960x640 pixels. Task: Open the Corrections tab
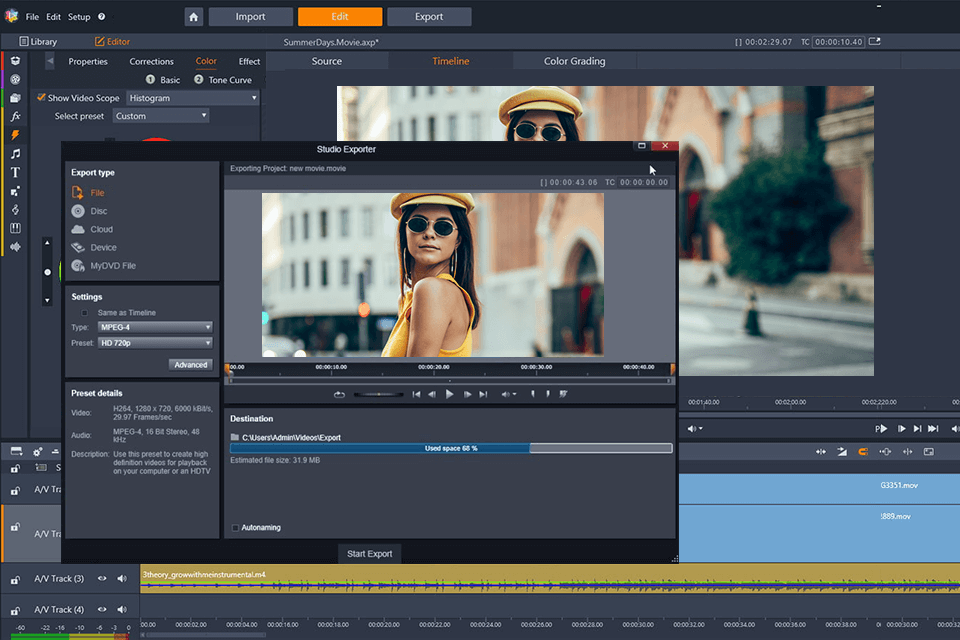(x=151, y=62)
